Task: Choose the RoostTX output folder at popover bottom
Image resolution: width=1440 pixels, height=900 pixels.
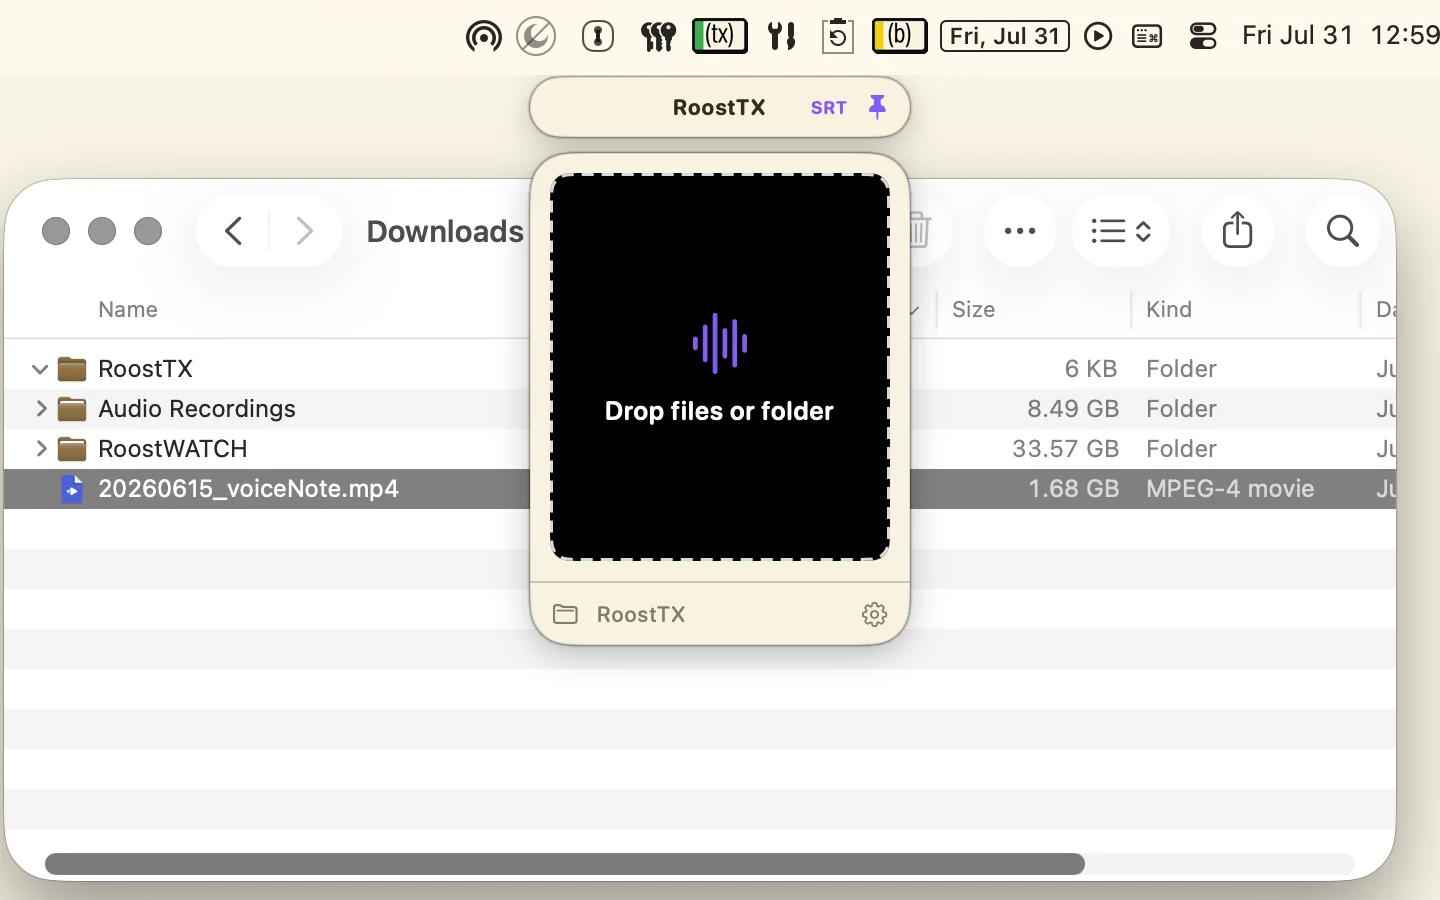Action: pyautogui.click(x=620, y=614)
